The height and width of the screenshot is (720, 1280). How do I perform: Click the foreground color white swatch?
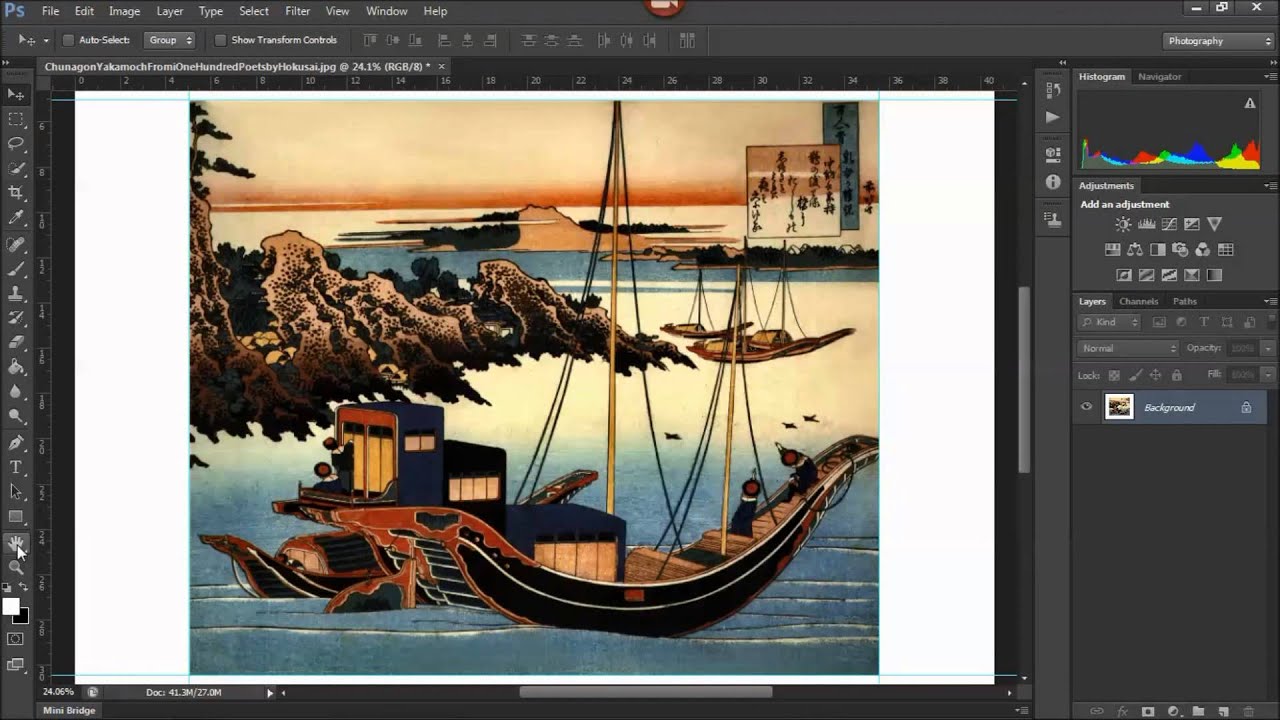(x=11, y=606)
